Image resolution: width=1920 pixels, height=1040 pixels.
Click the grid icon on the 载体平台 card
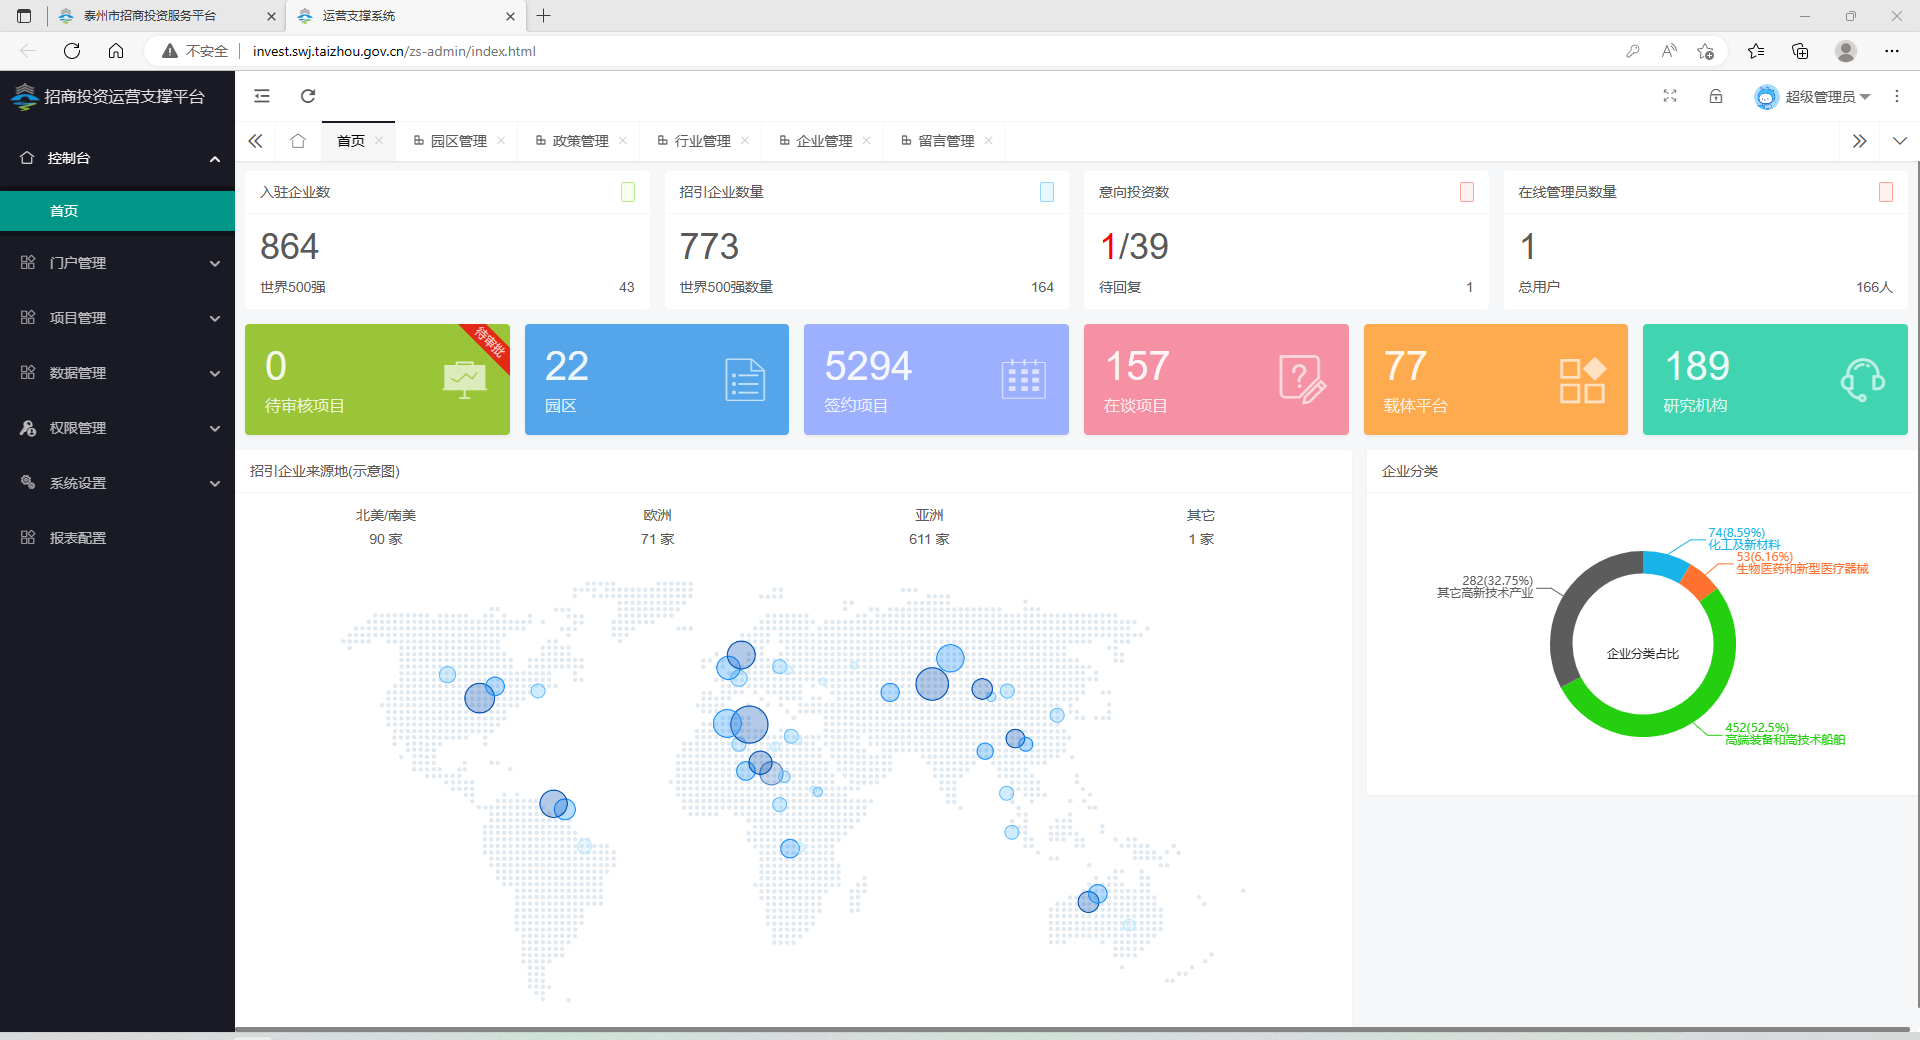pos(1583,380)
